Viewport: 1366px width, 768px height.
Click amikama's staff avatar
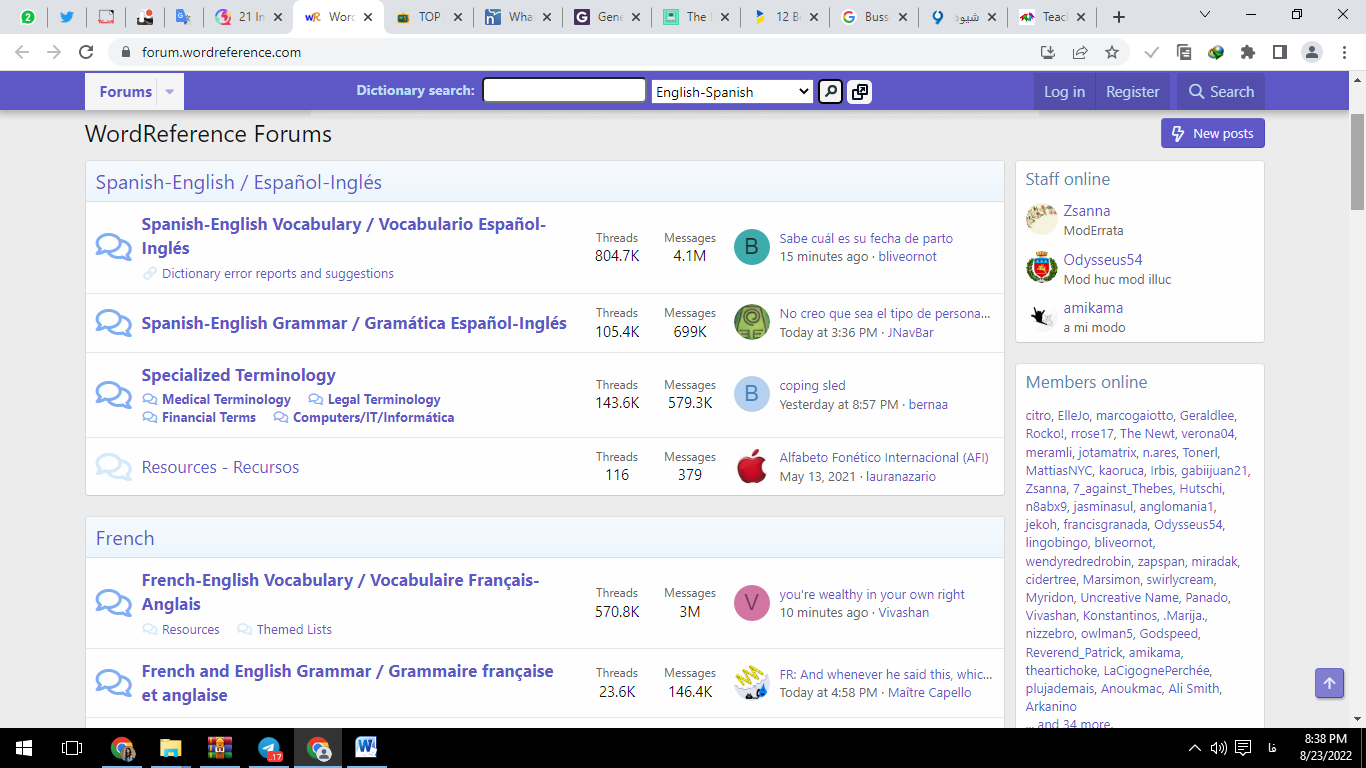coord(1042,316)
